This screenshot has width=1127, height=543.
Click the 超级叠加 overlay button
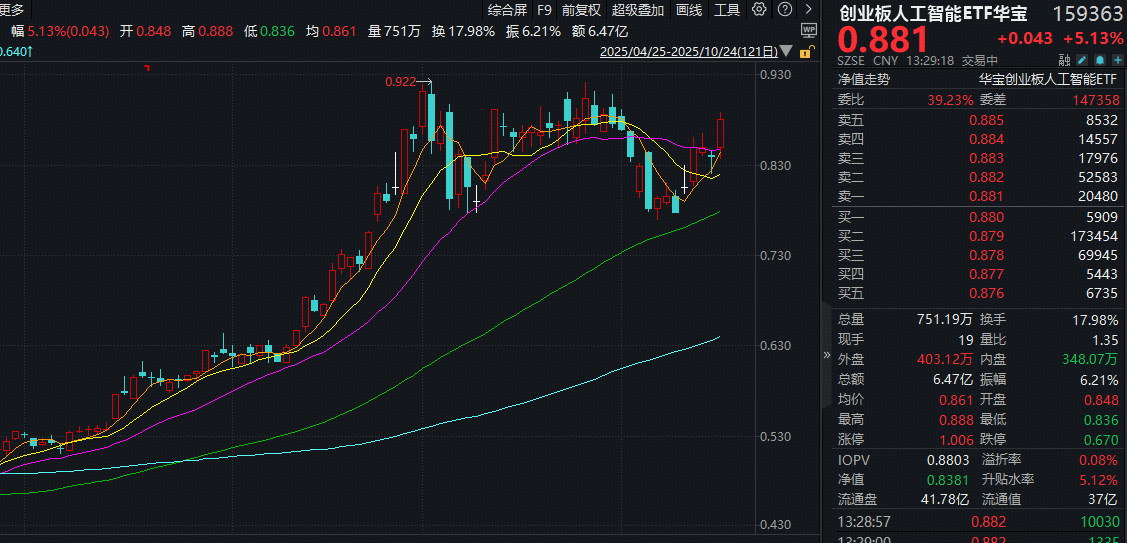click(x=637, y=10)
